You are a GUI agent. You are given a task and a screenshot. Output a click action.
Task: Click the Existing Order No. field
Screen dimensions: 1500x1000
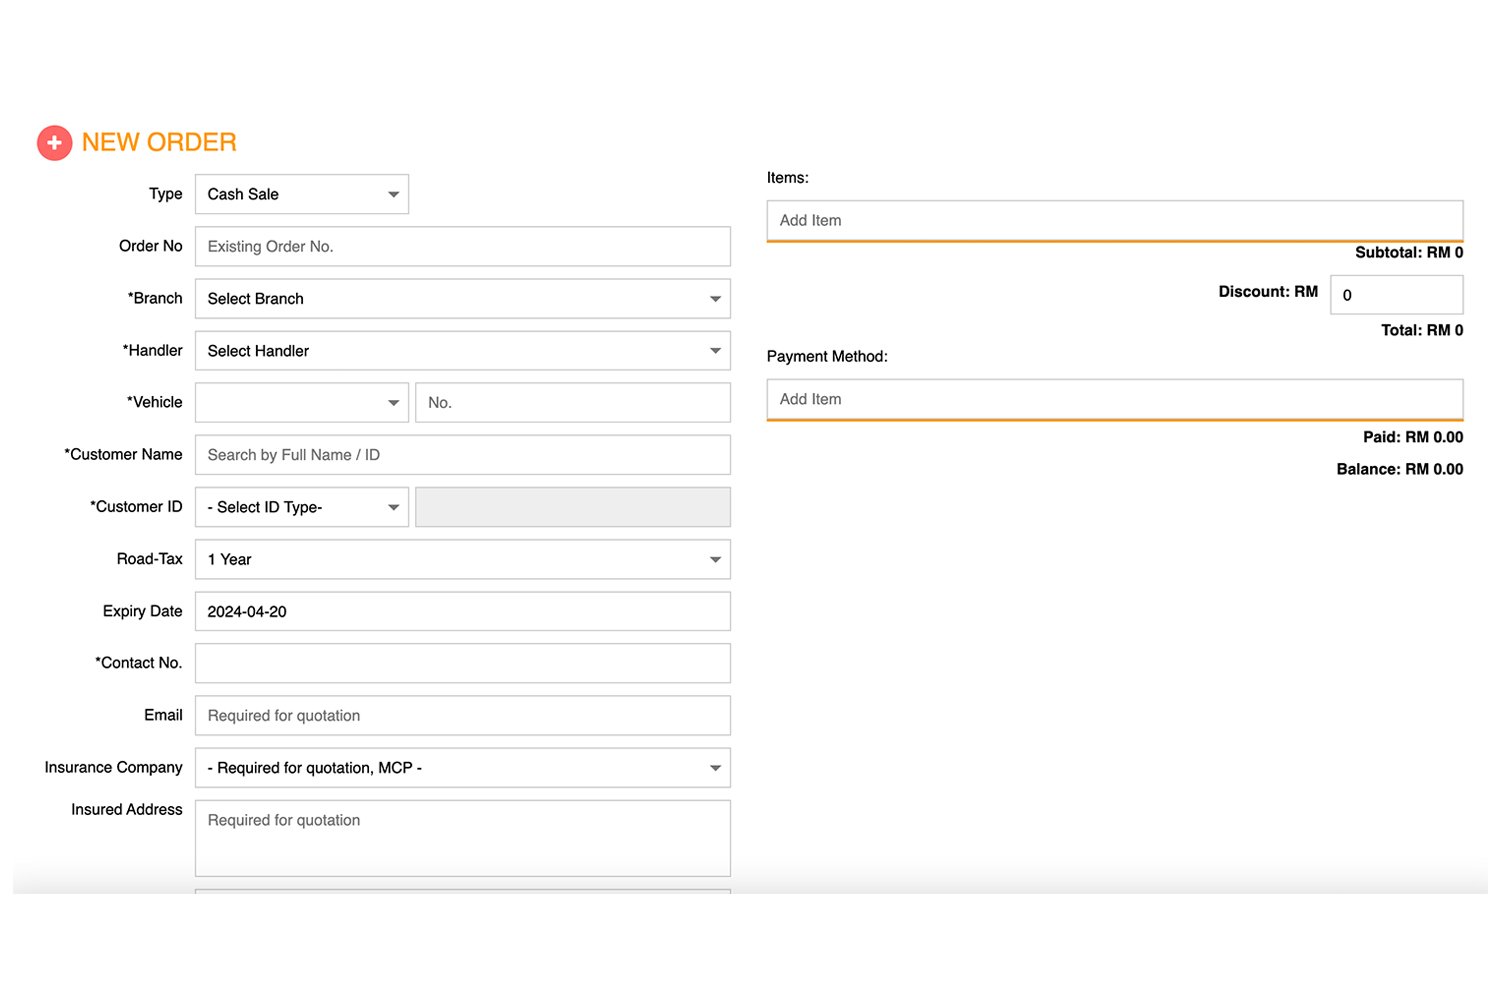pyautogui.click(x=462, y=246)
